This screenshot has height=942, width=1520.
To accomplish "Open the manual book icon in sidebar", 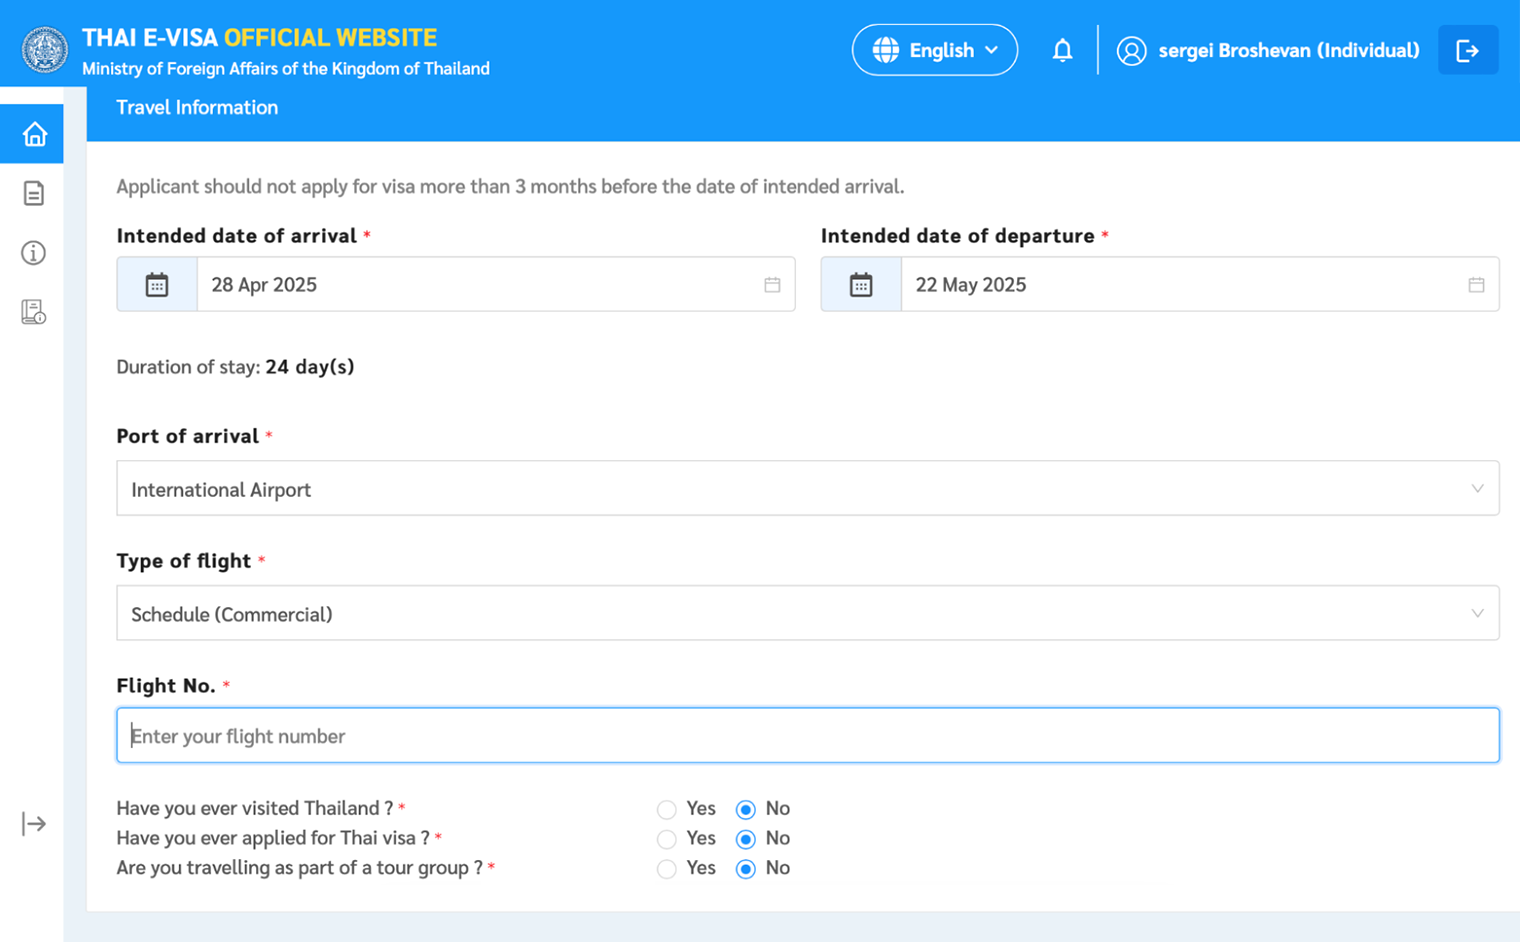I will [x=34, y=312].
